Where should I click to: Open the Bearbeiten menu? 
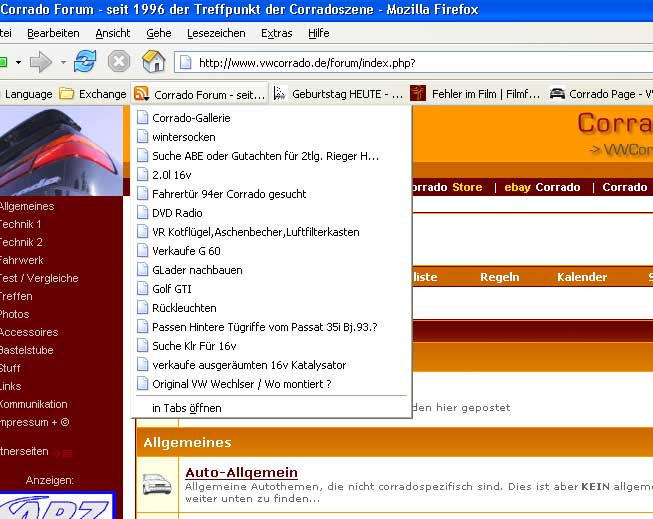tap(53, 33)
